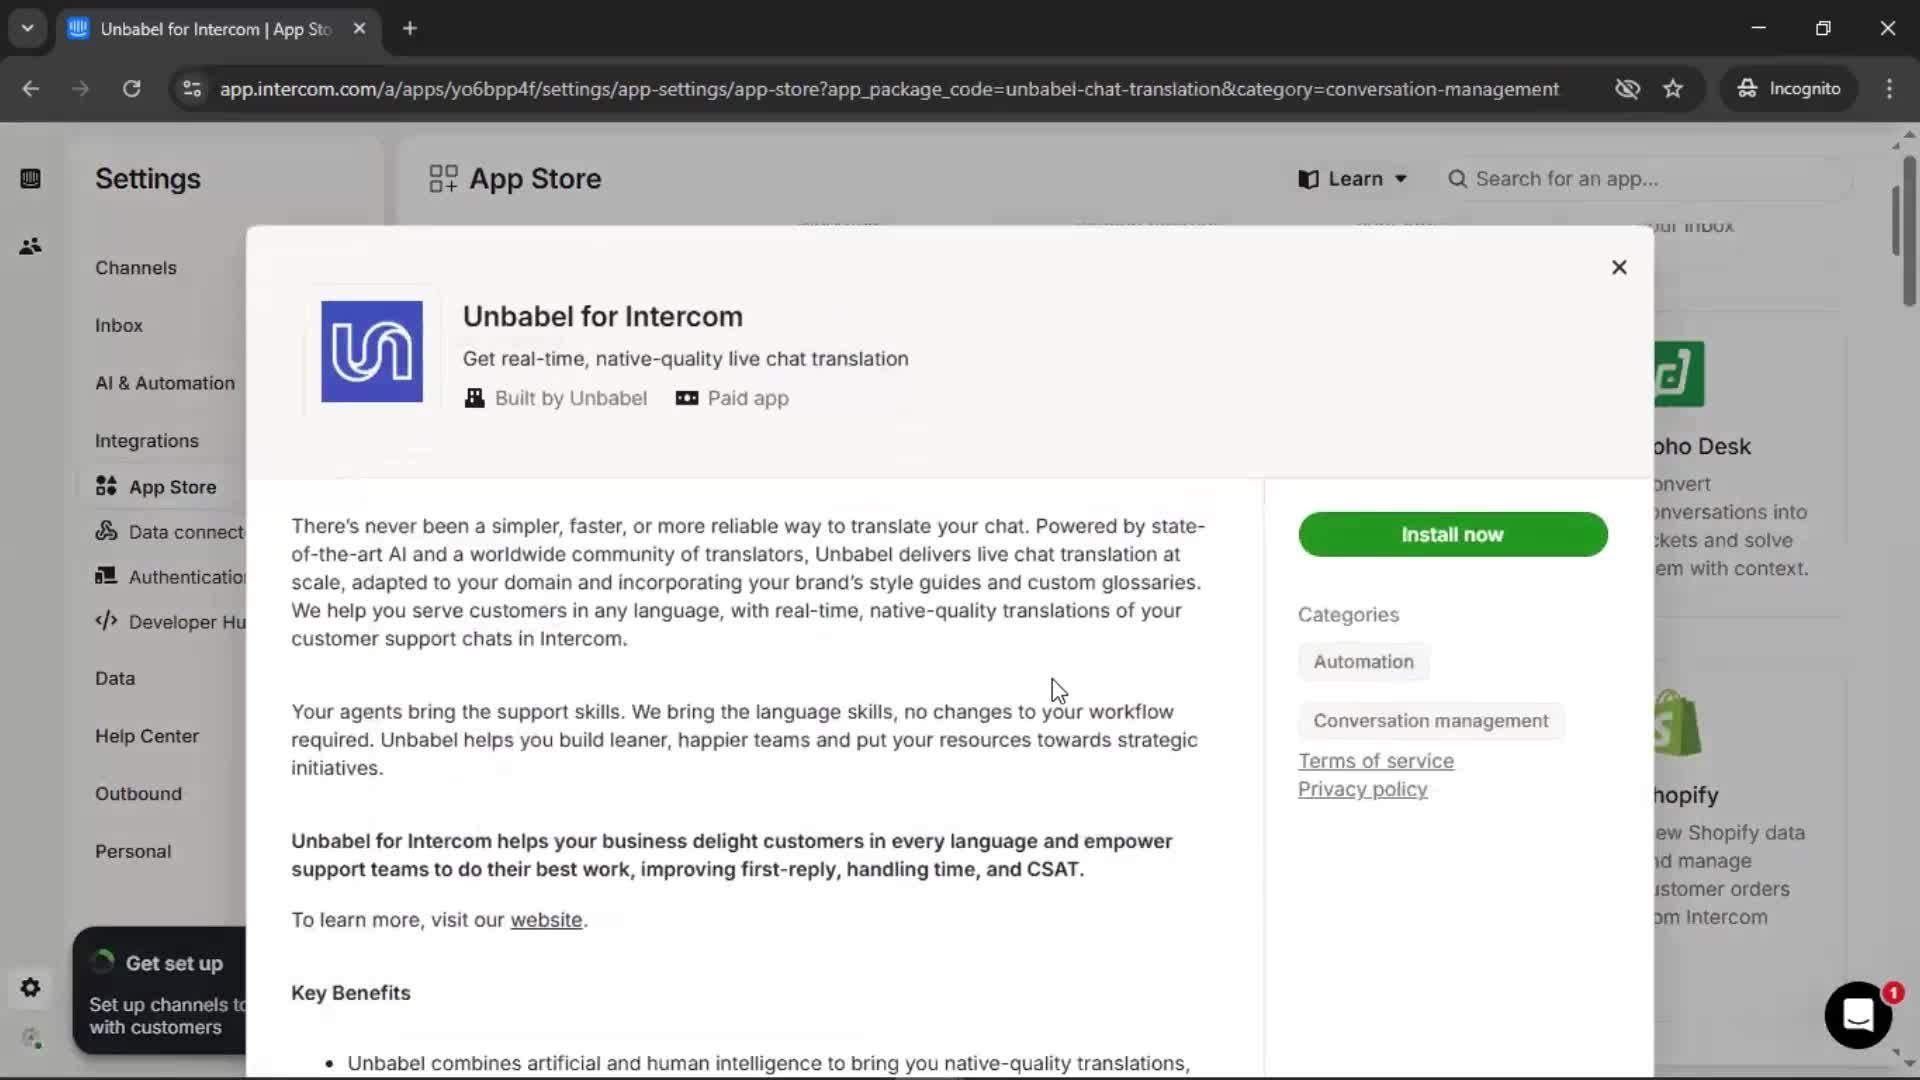
Task: Open the tab search dropdown arrow
Action: pyautogui.click(x=28, y=29)
